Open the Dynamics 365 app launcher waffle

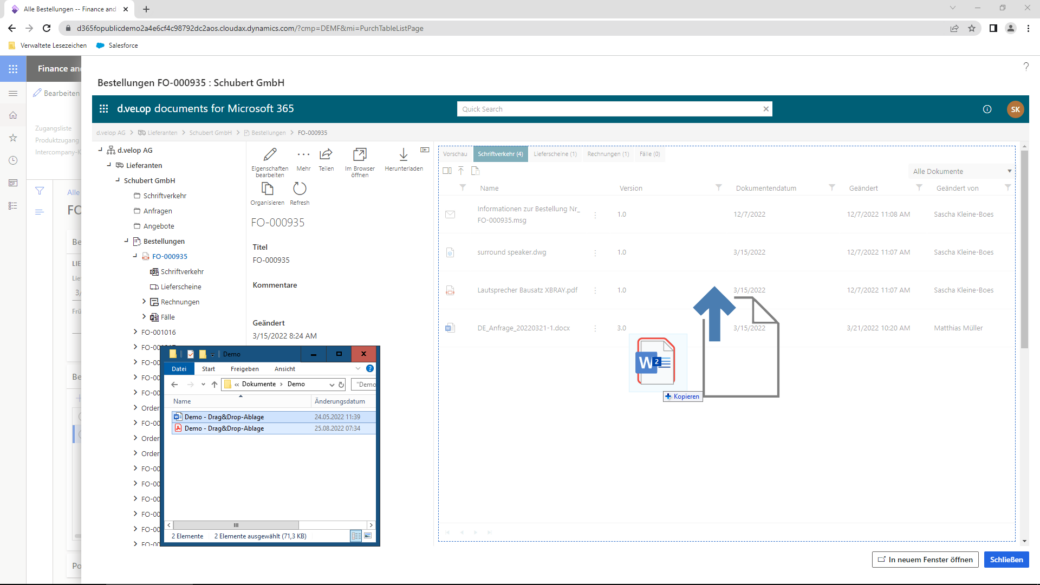(x=13, y=68)
